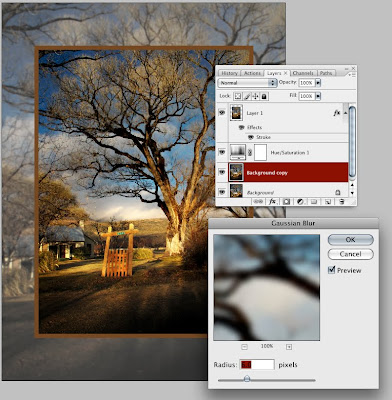Collapse the Layers panel with minimize icon
Image resolution: width=392 pixels, height=400 pixels.
point(348,68)
